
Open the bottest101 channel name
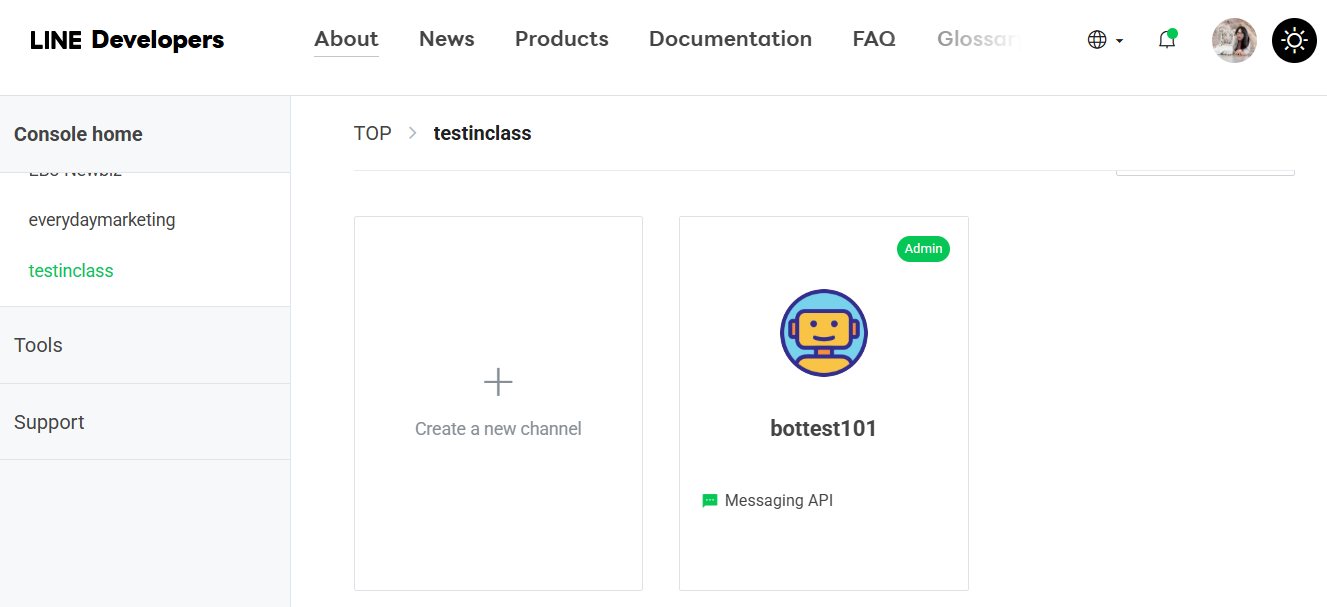click(x=824, y=429)
